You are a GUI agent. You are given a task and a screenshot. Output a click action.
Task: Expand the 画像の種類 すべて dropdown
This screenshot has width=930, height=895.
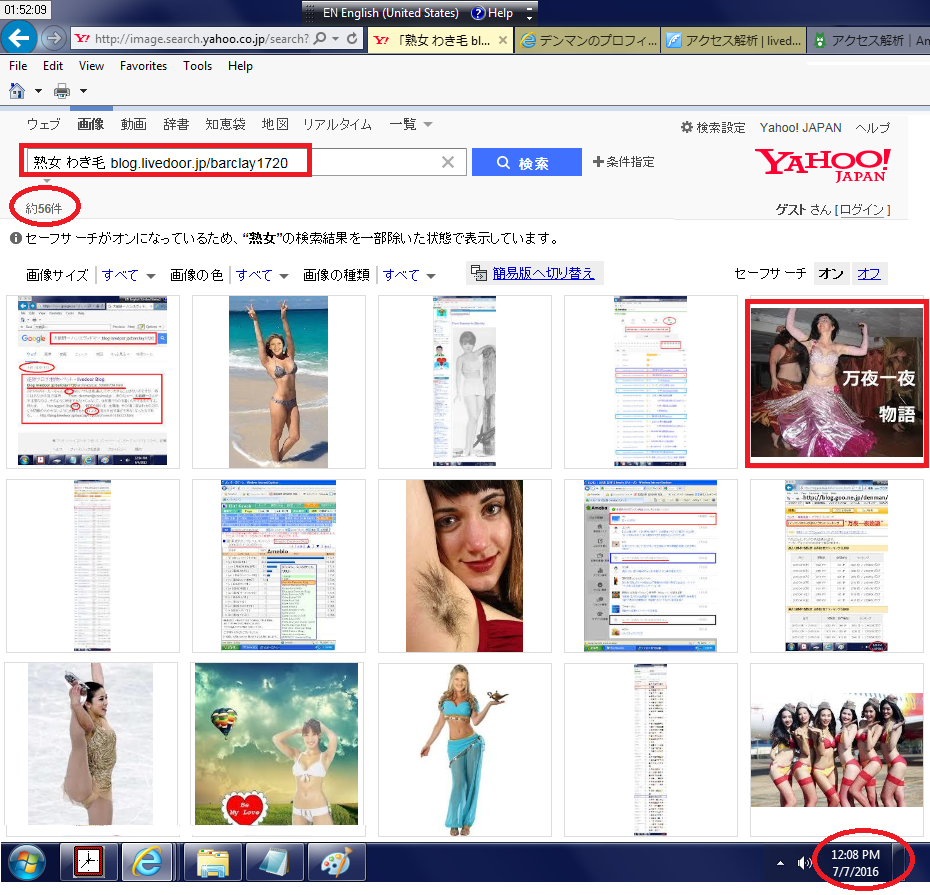point(409,275)
